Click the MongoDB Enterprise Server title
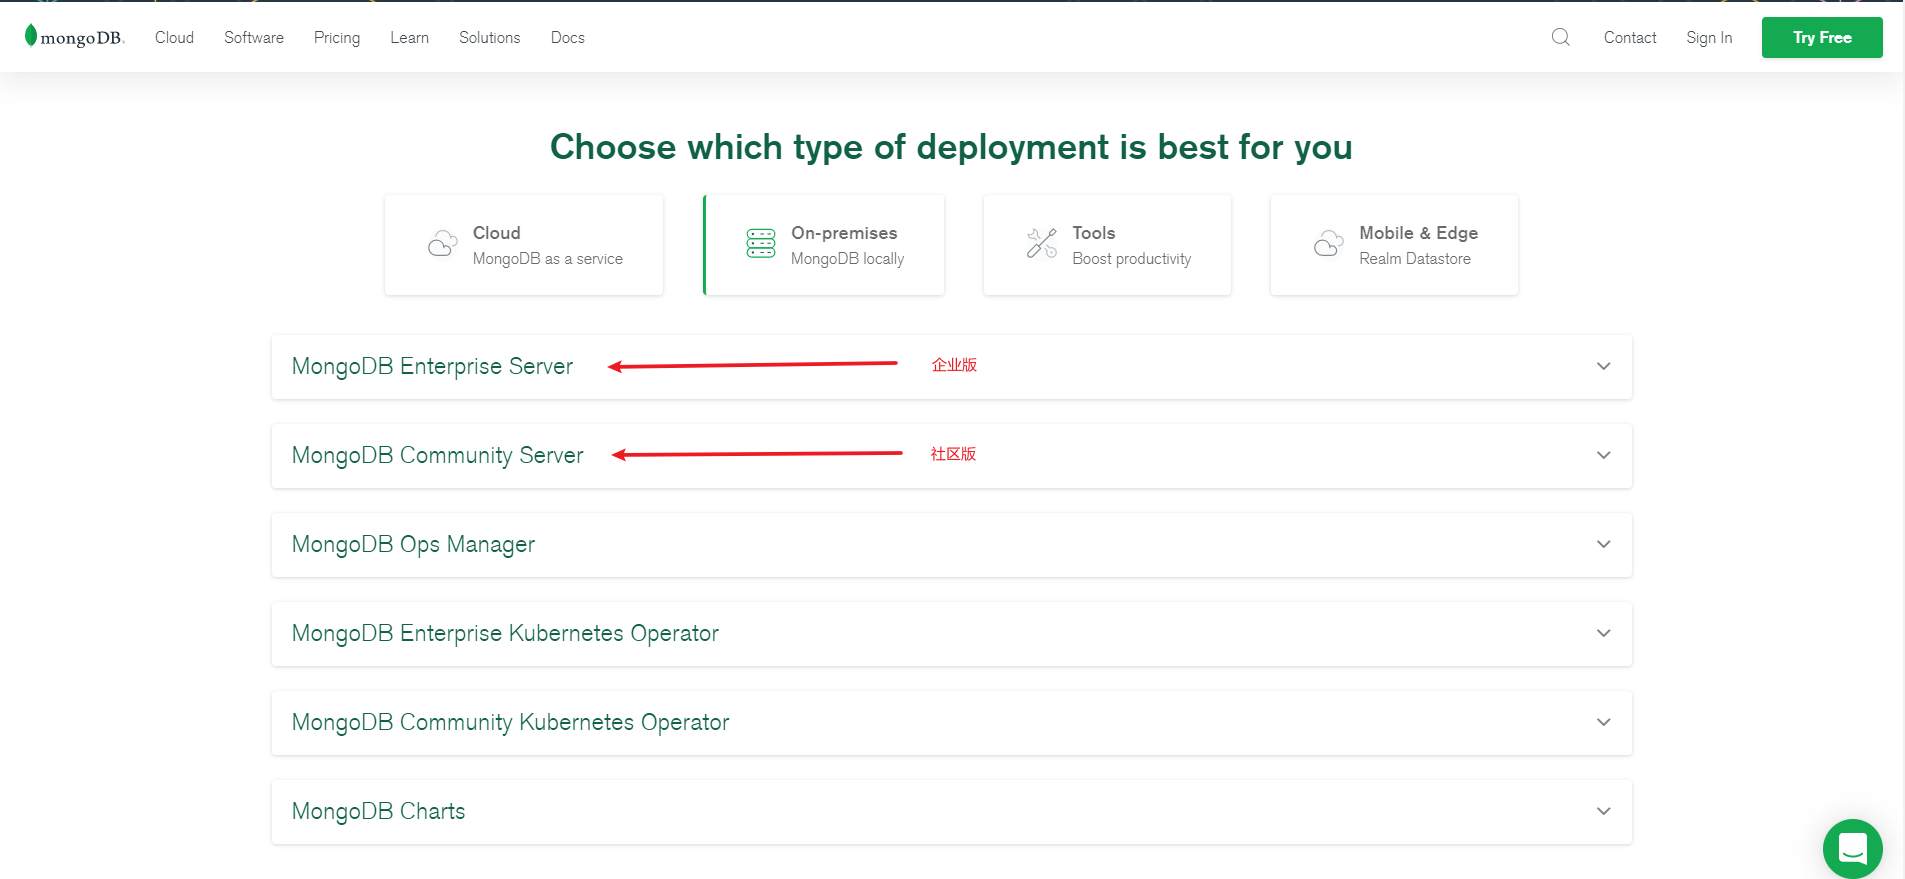Screen dimensions: 1905x879 click(x=432, y=366)
